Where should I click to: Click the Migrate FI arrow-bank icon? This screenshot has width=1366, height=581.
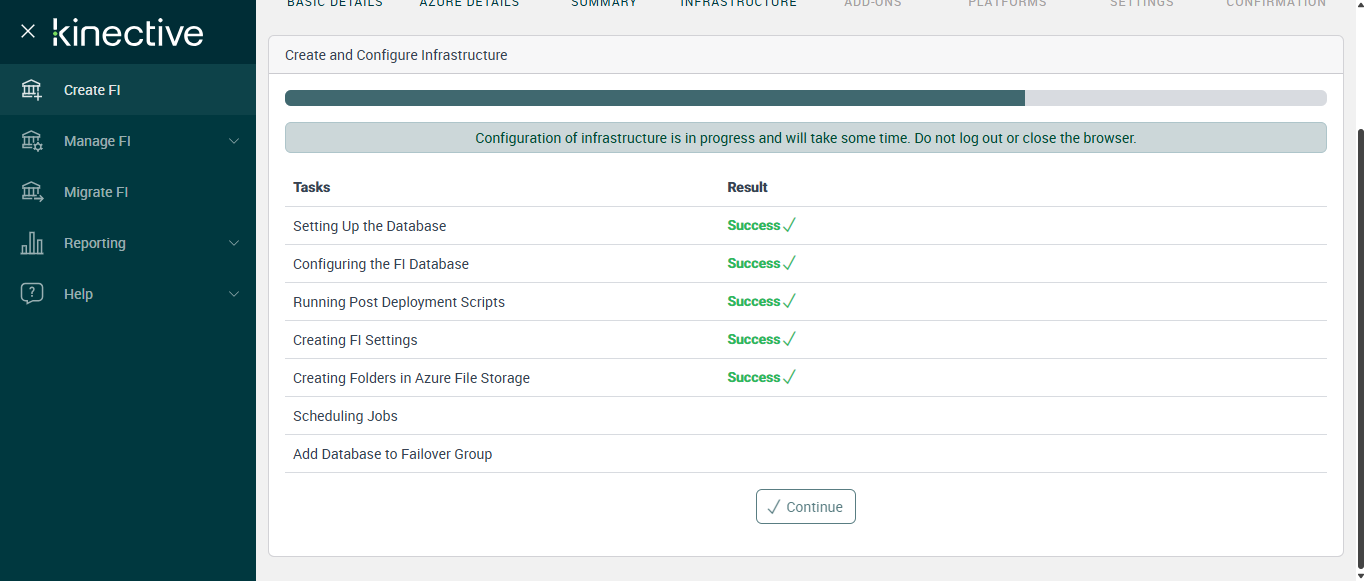point(32,192)
